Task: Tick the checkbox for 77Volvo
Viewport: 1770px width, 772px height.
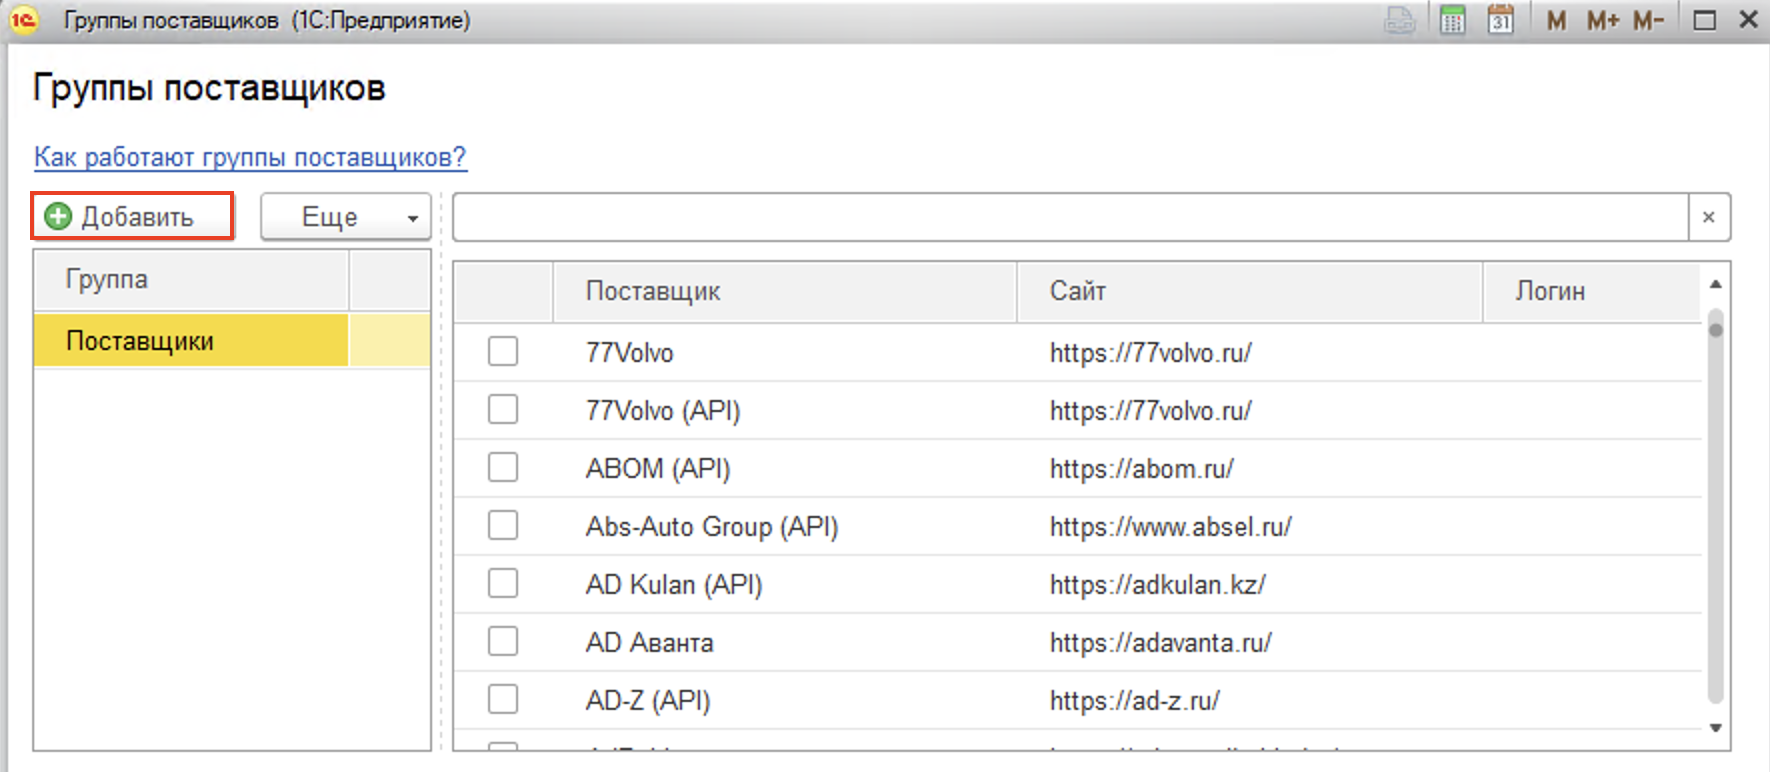Action: (503, 351)
